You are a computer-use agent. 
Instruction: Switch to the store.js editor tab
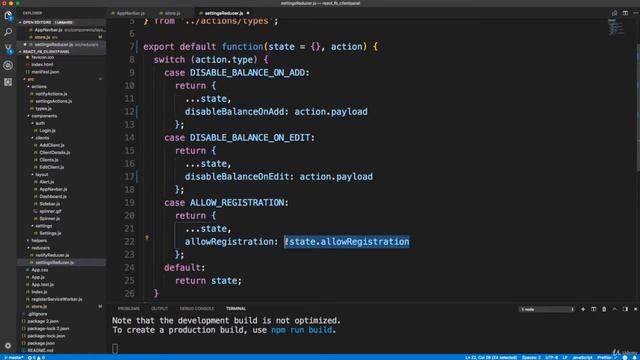(173, 13)
